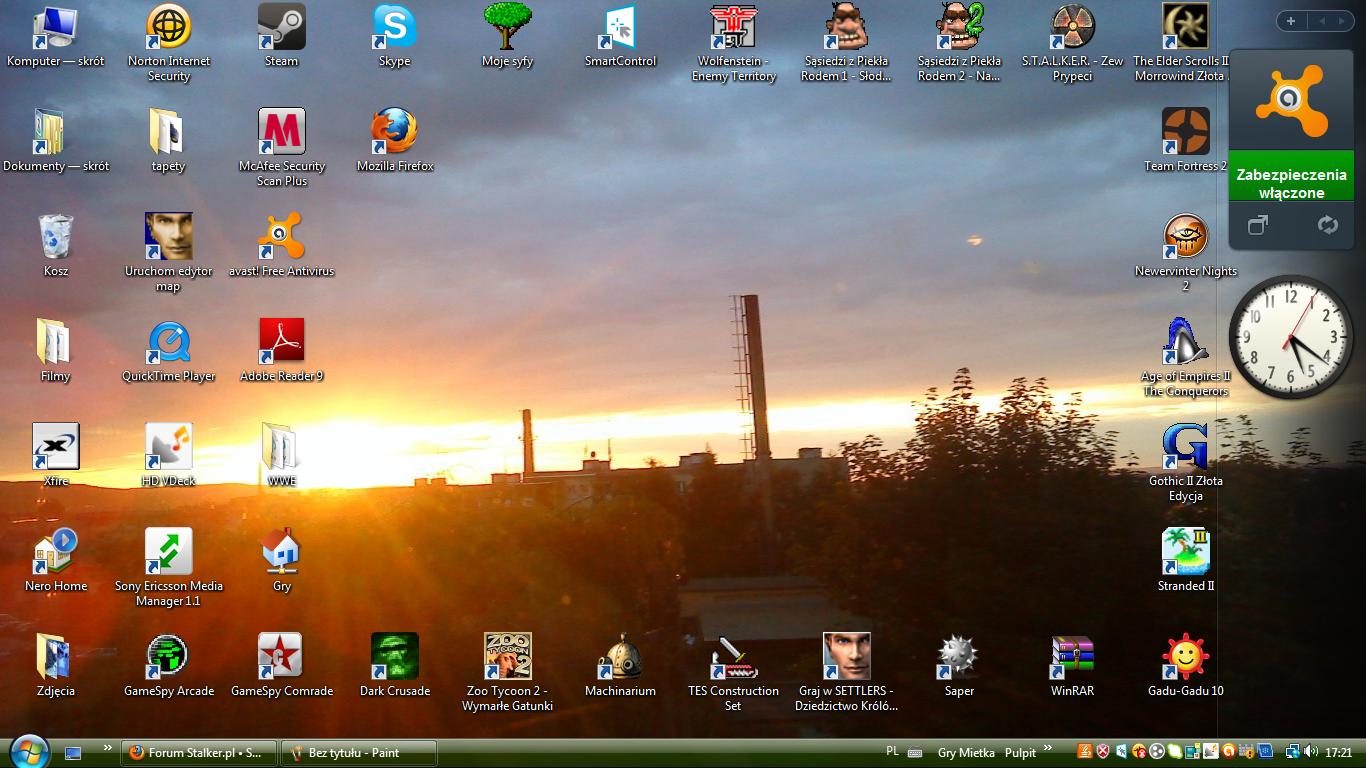
Task: Add a gadget with the sidebar plus button
Action: (1291, 21)
